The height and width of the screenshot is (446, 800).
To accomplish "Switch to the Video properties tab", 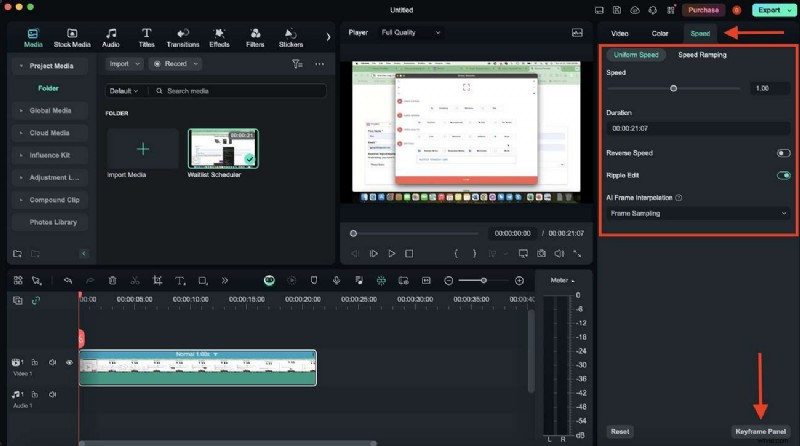I will (x=619, y=33).
